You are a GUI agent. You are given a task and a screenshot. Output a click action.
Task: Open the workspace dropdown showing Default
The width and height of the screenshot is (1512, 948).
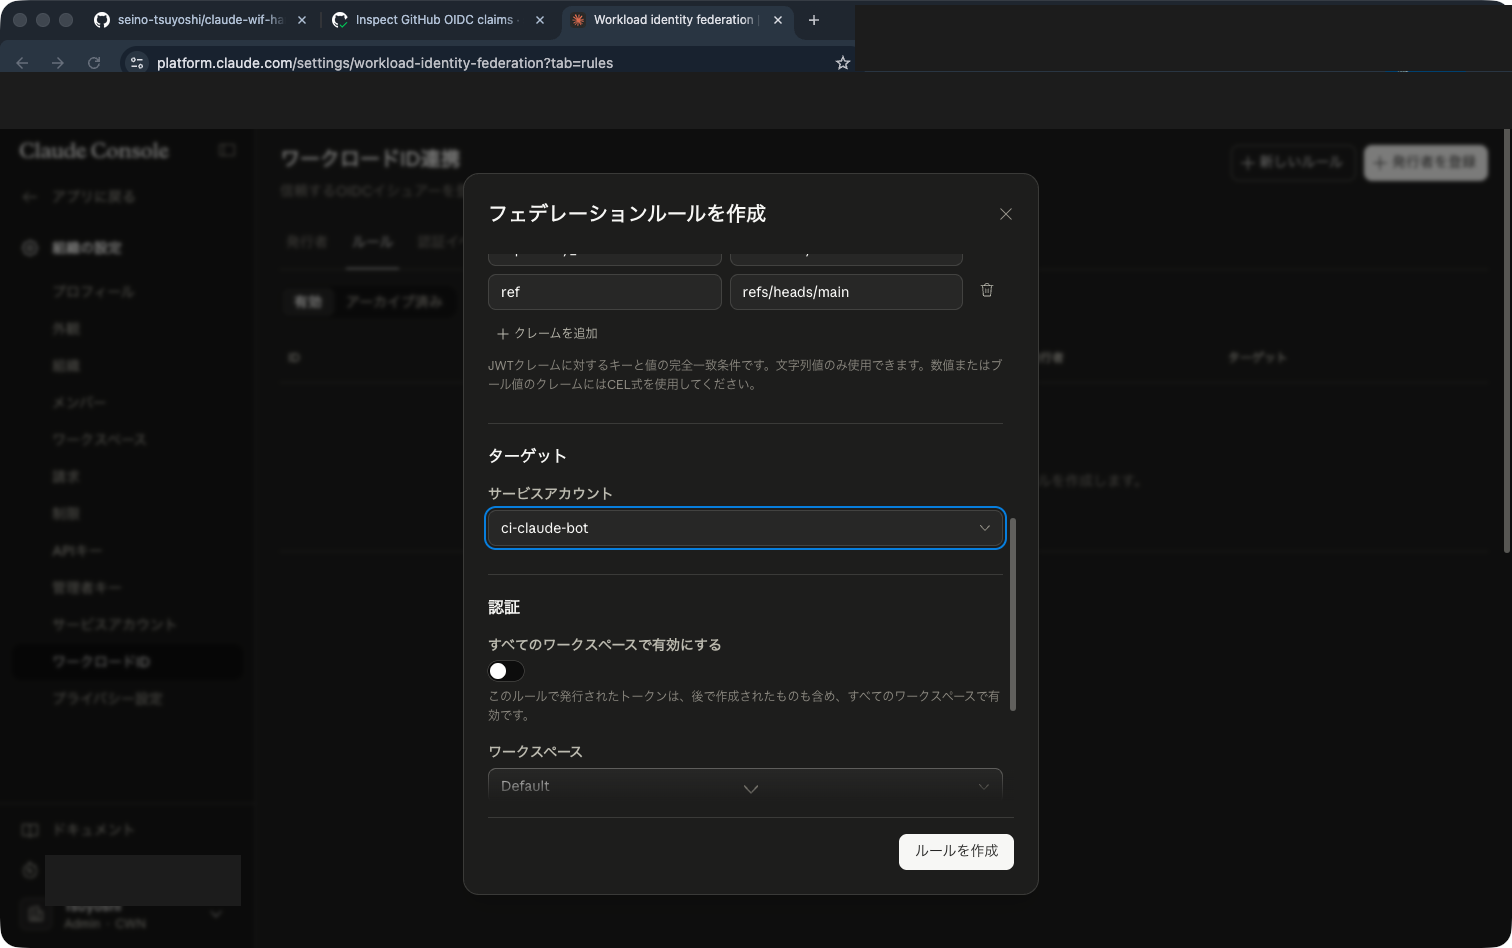745,786
